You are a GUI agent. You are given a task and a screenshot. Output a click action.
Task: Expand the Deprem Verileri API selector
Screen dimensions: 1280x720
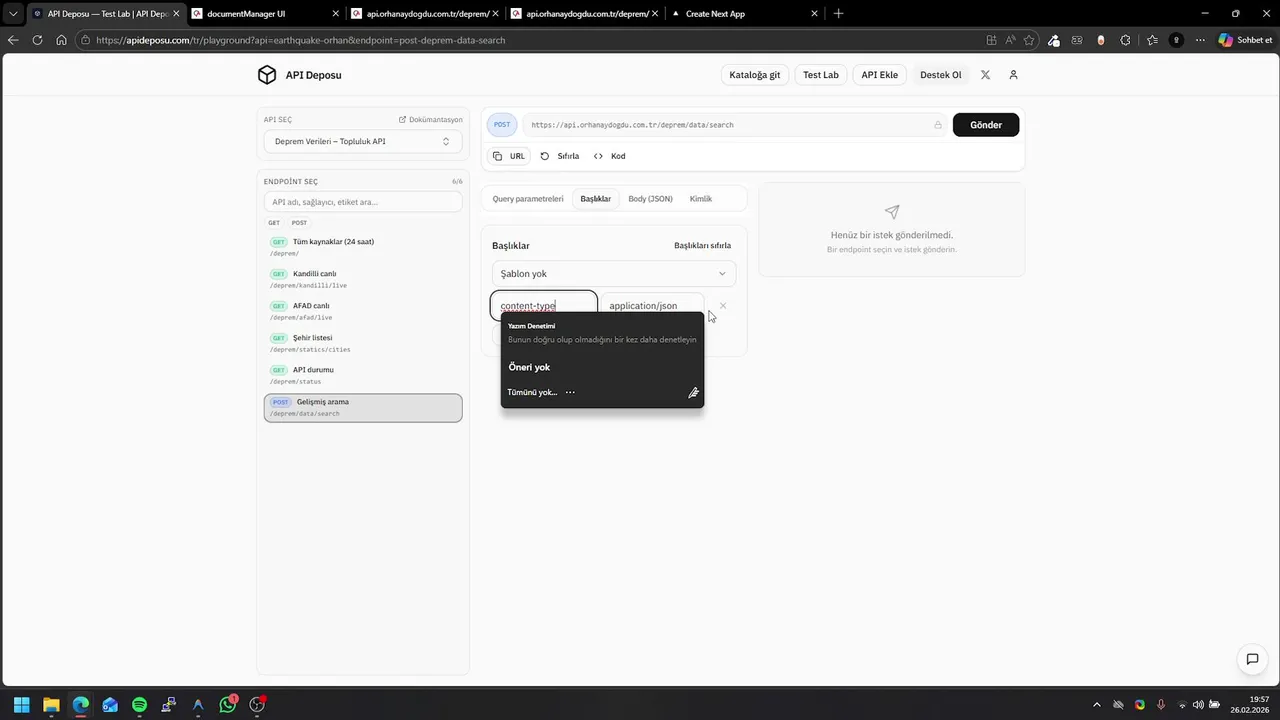coord(363,141)
